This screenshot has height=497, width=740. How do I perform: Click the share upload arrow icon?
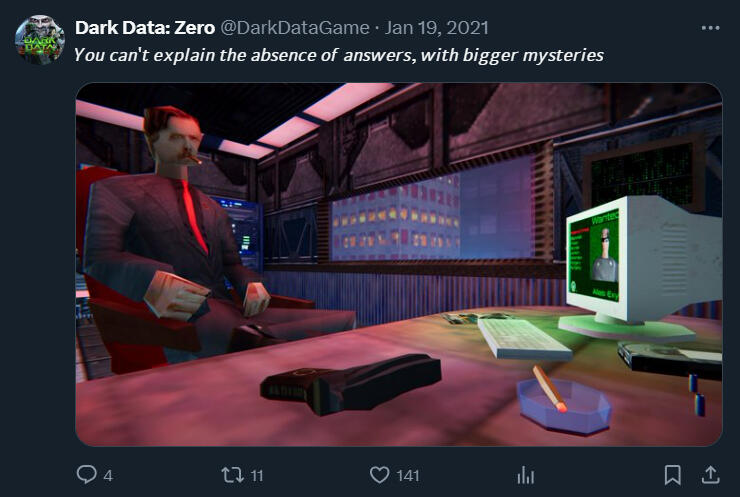pos(710,475)
